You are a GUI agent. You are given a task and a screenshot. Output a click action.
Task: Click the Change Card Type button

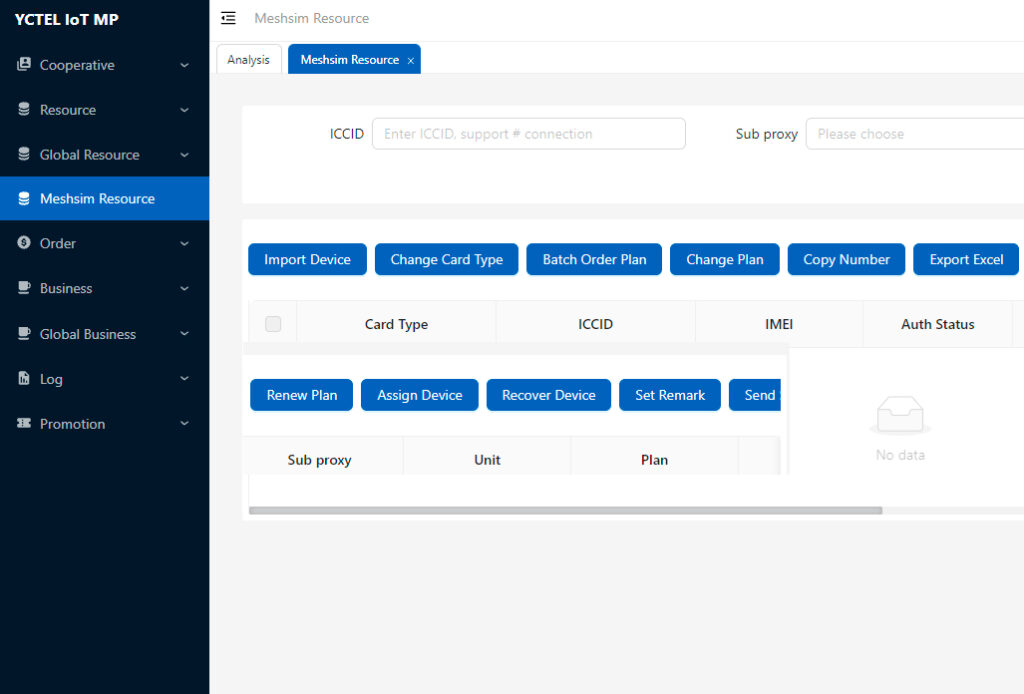pyautogui.click(x=446, y=259)
